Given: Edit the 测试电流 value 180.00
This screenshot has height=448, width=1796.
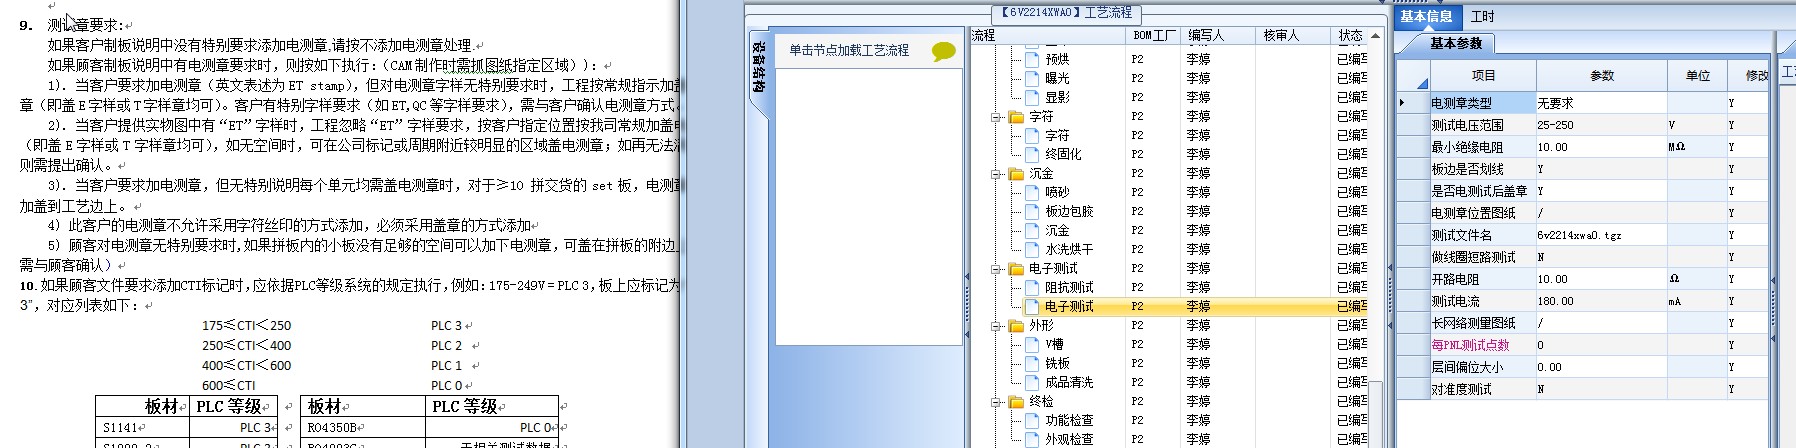Looking at the screenshot, I should (x=1601, y=301).
